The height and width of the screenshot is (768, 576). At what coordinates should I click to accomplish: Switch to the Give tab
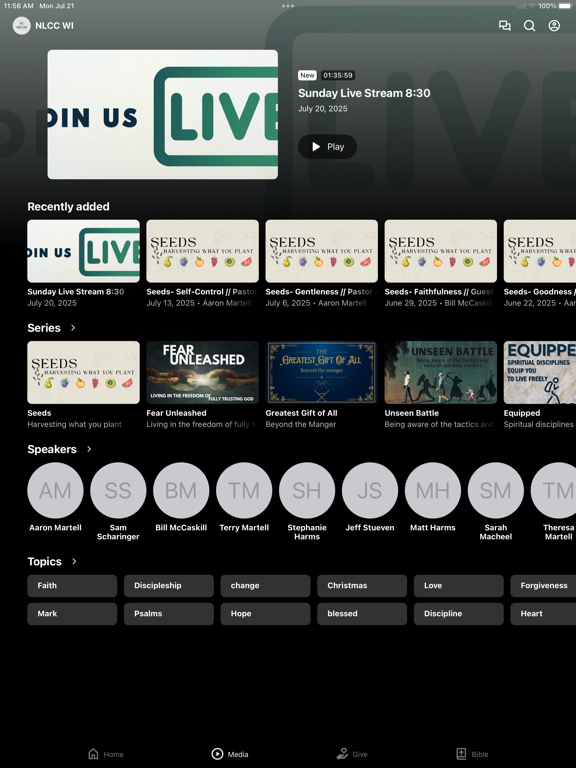[x=352, y=754]
